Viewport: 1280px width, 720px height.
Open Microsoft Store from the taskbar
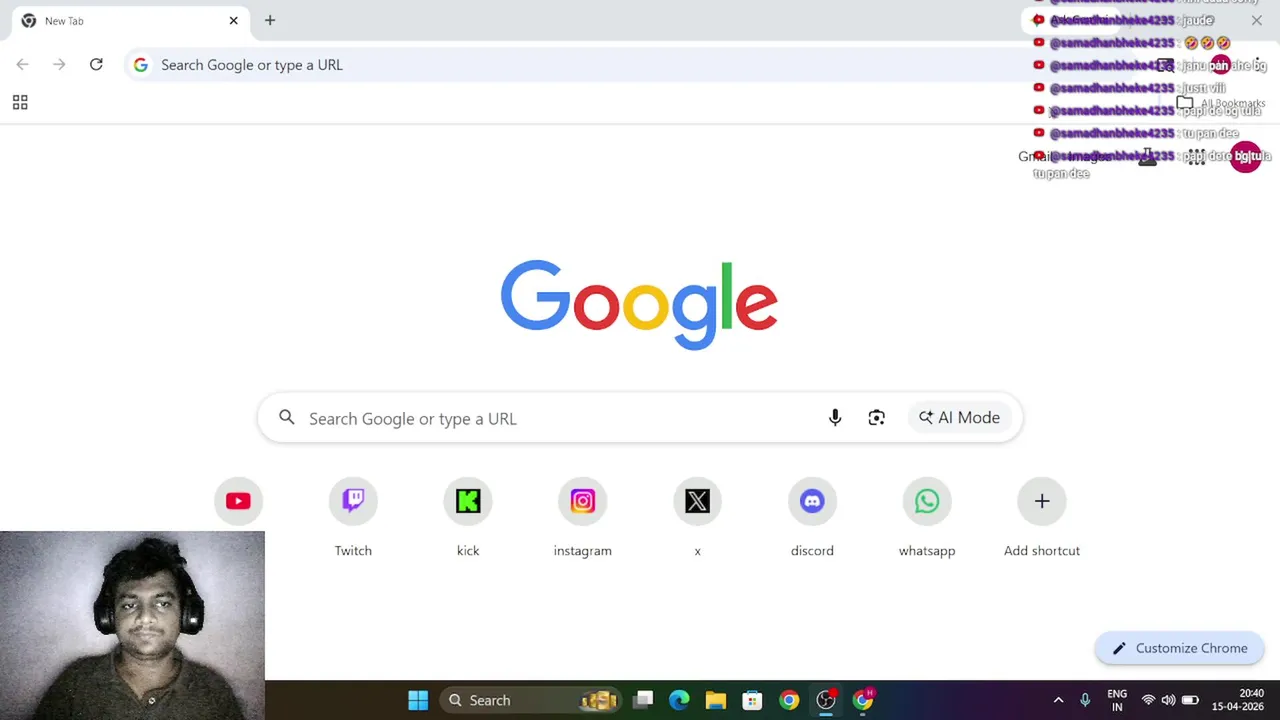coord(752,700)
